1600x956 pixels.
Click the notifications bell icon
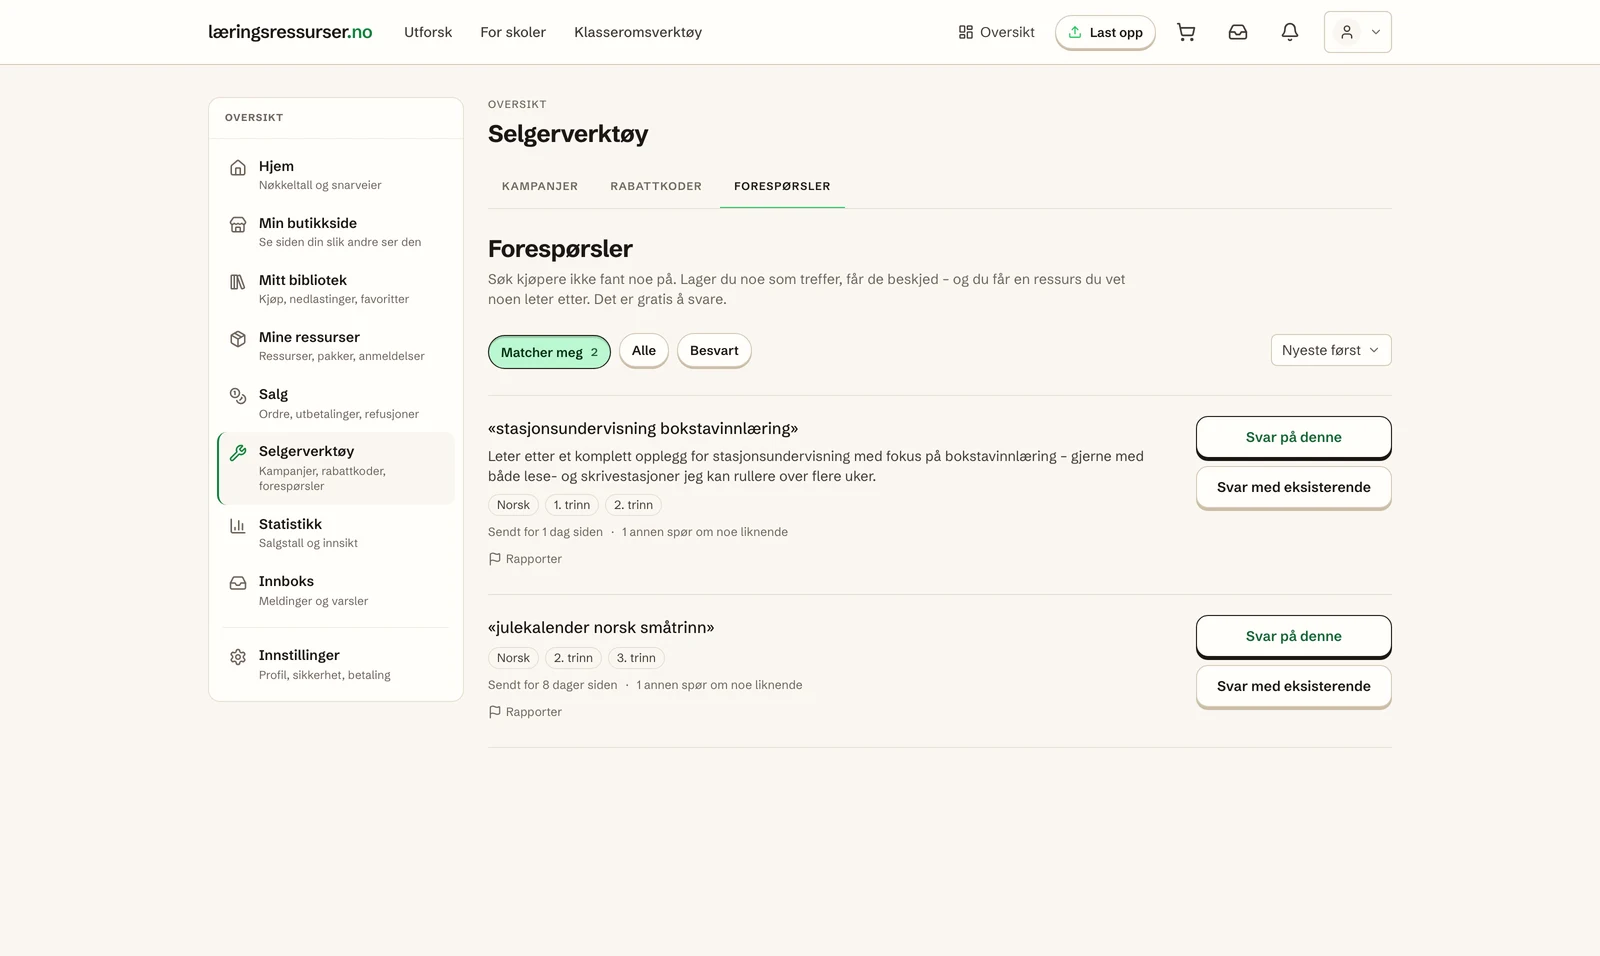pyautogui.click(x=1290, y=32)
